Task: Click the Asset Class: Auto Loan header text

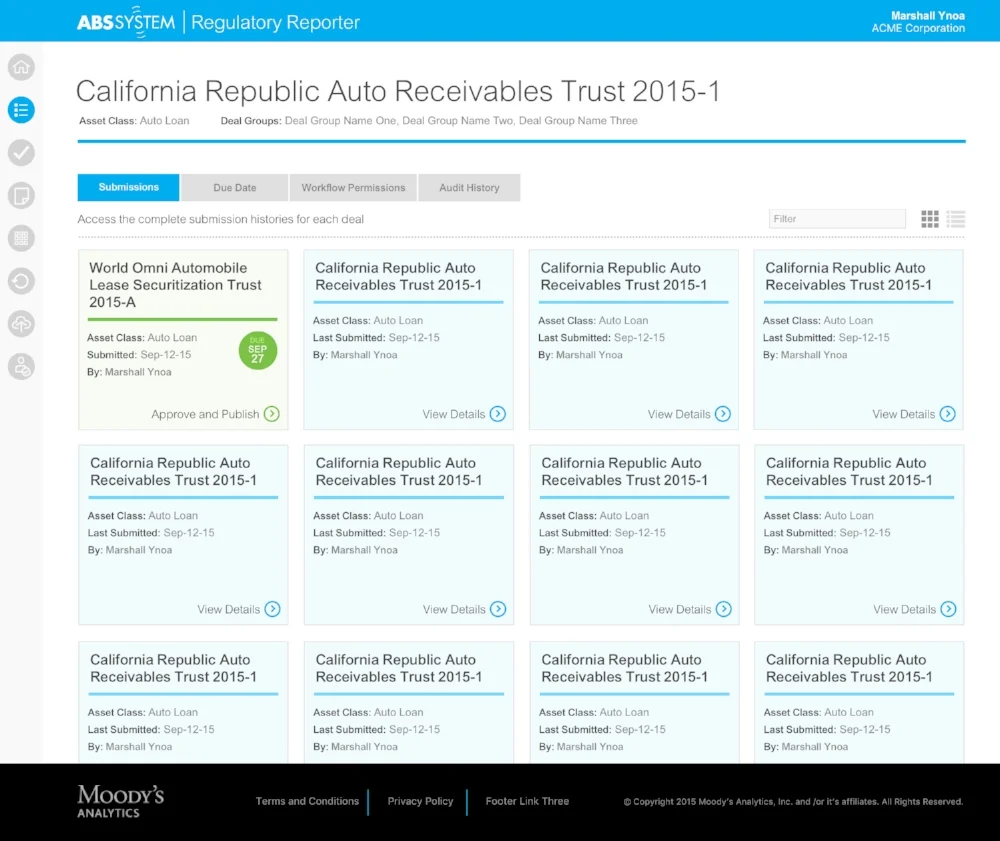Action: [x=134, y=121]
